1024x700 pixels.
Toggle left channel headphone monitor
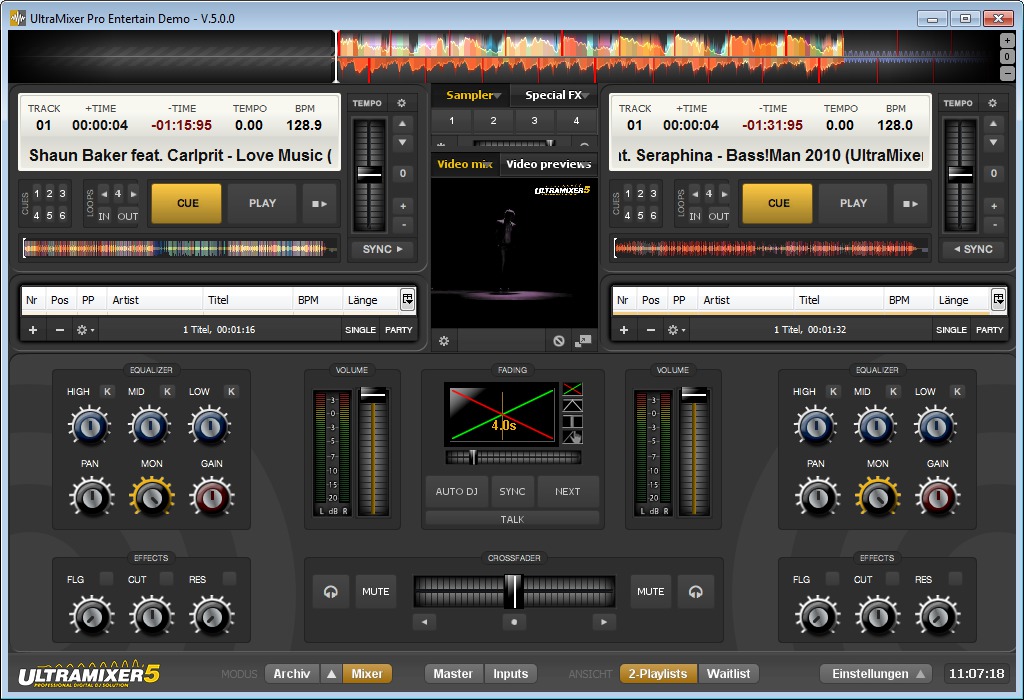point(331,592)
